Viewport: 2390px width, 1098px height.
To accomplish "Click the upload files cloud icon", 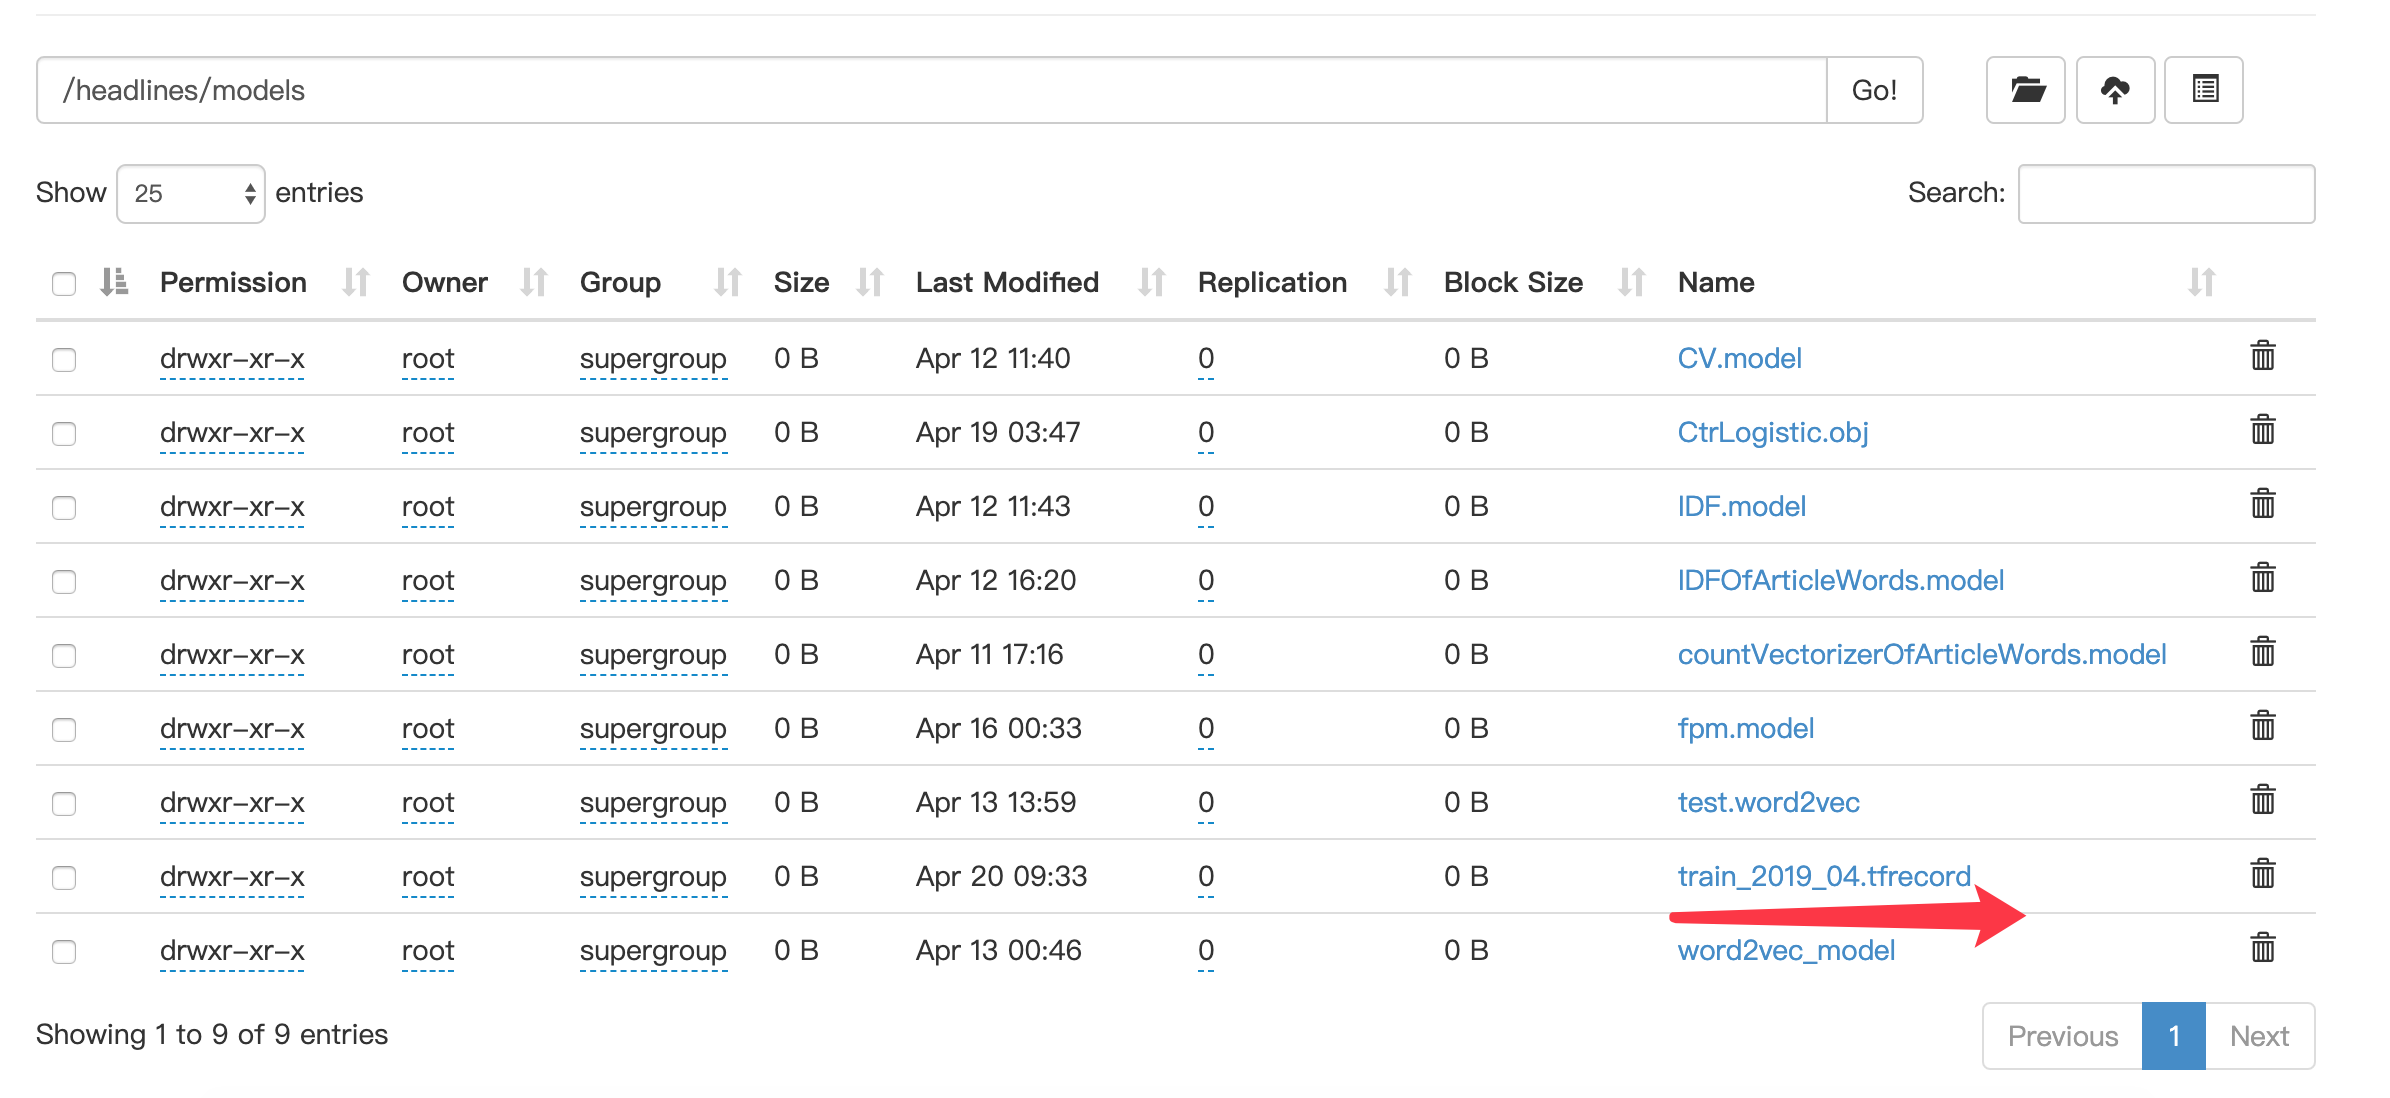I will click(x=2115, y=90).
